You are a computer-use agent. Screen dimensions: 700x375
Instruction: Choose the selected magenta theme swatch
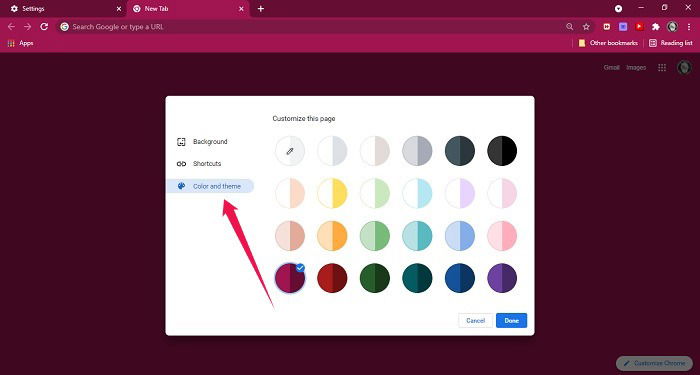[x=290, y=278]
